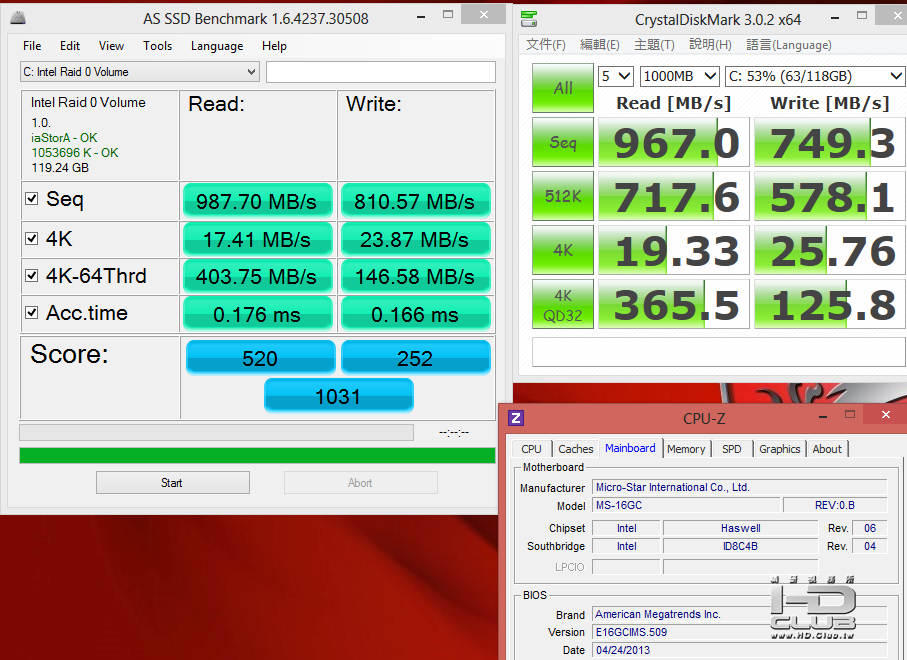The height and width of the screenshot is (660, 907).
Task: Open the Help menu in AS SSD
Action: (274, 46)
